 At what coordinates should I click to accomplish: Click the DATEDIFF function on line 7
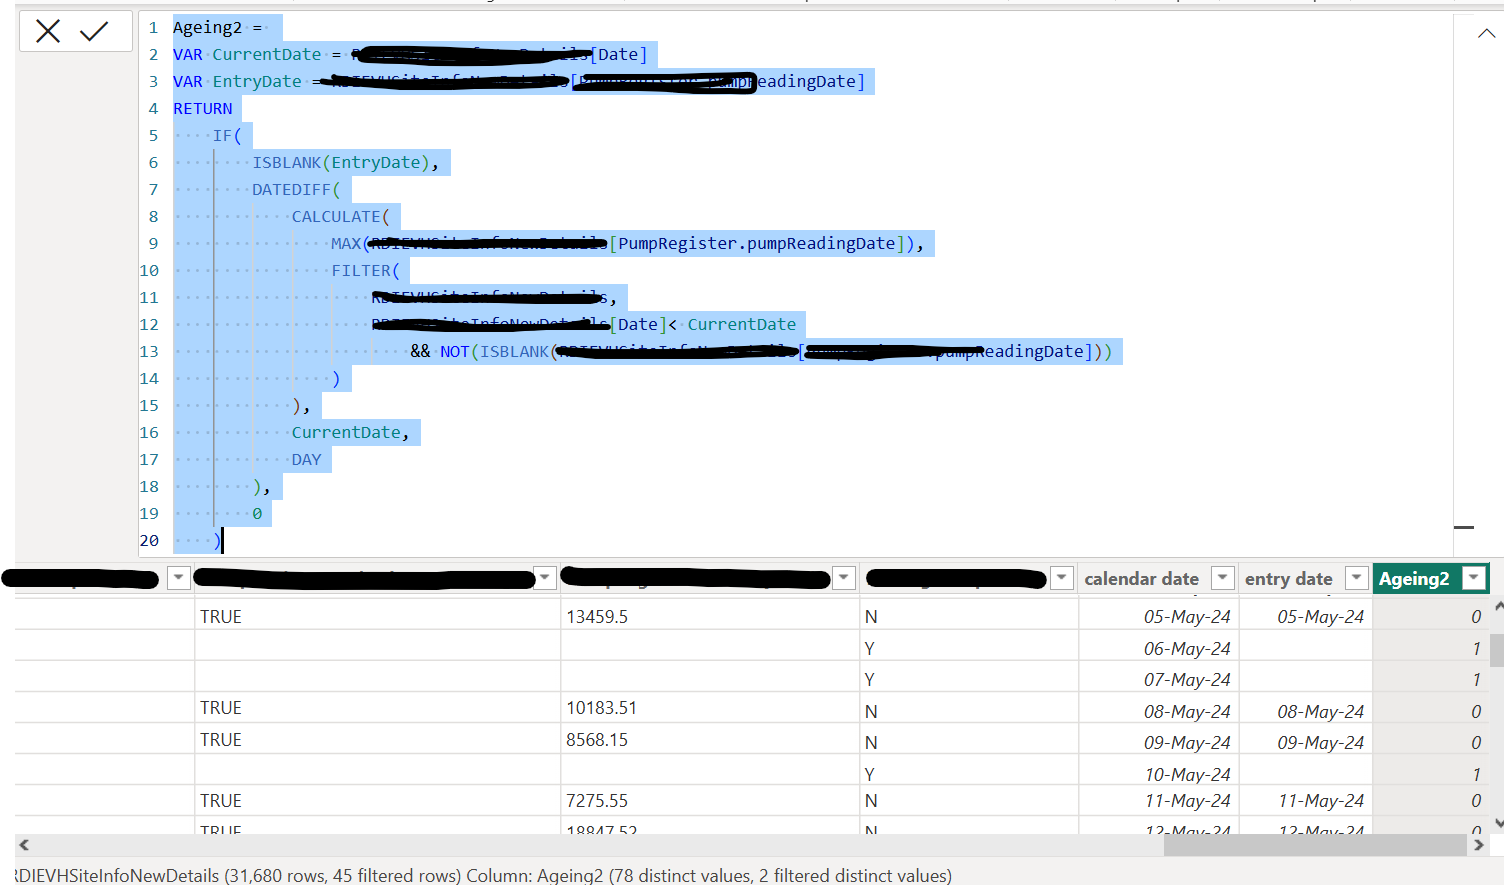coord(291,189)
